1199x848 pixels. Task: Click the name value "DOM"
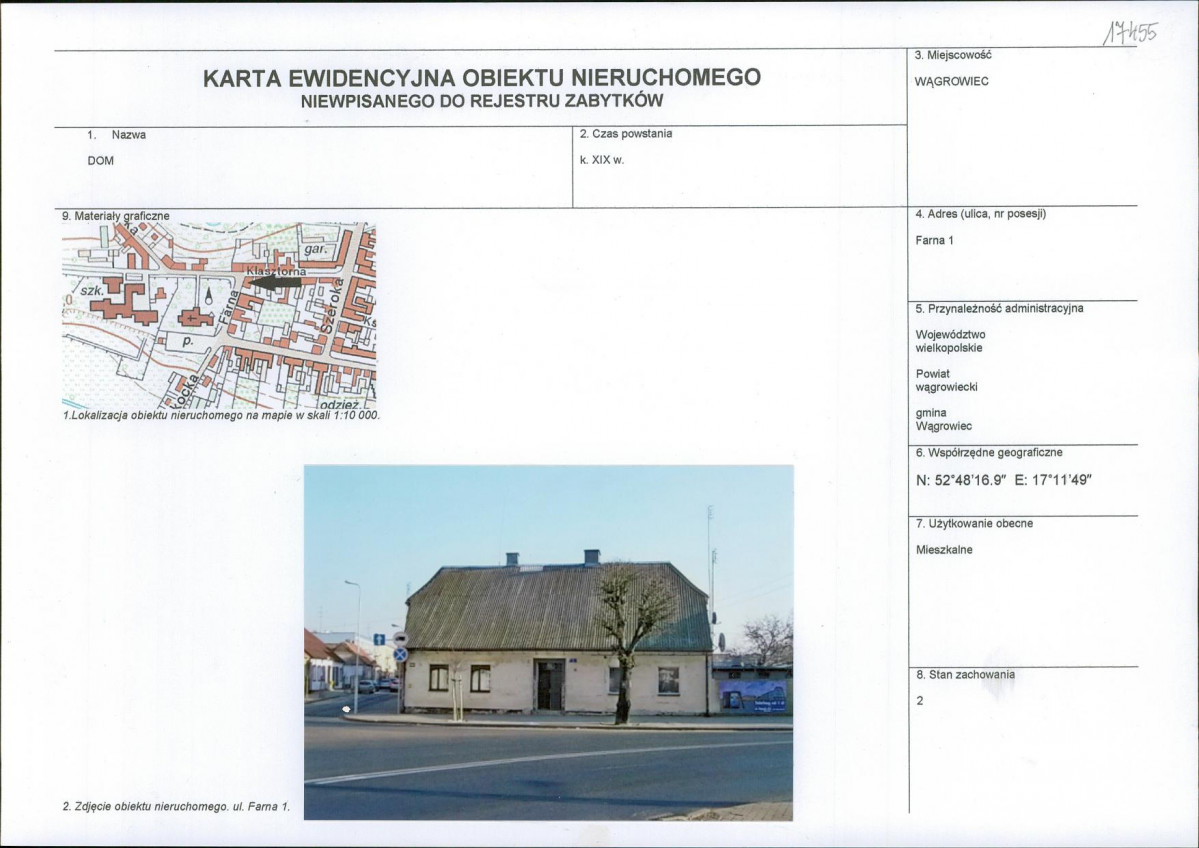pos(101,161)
